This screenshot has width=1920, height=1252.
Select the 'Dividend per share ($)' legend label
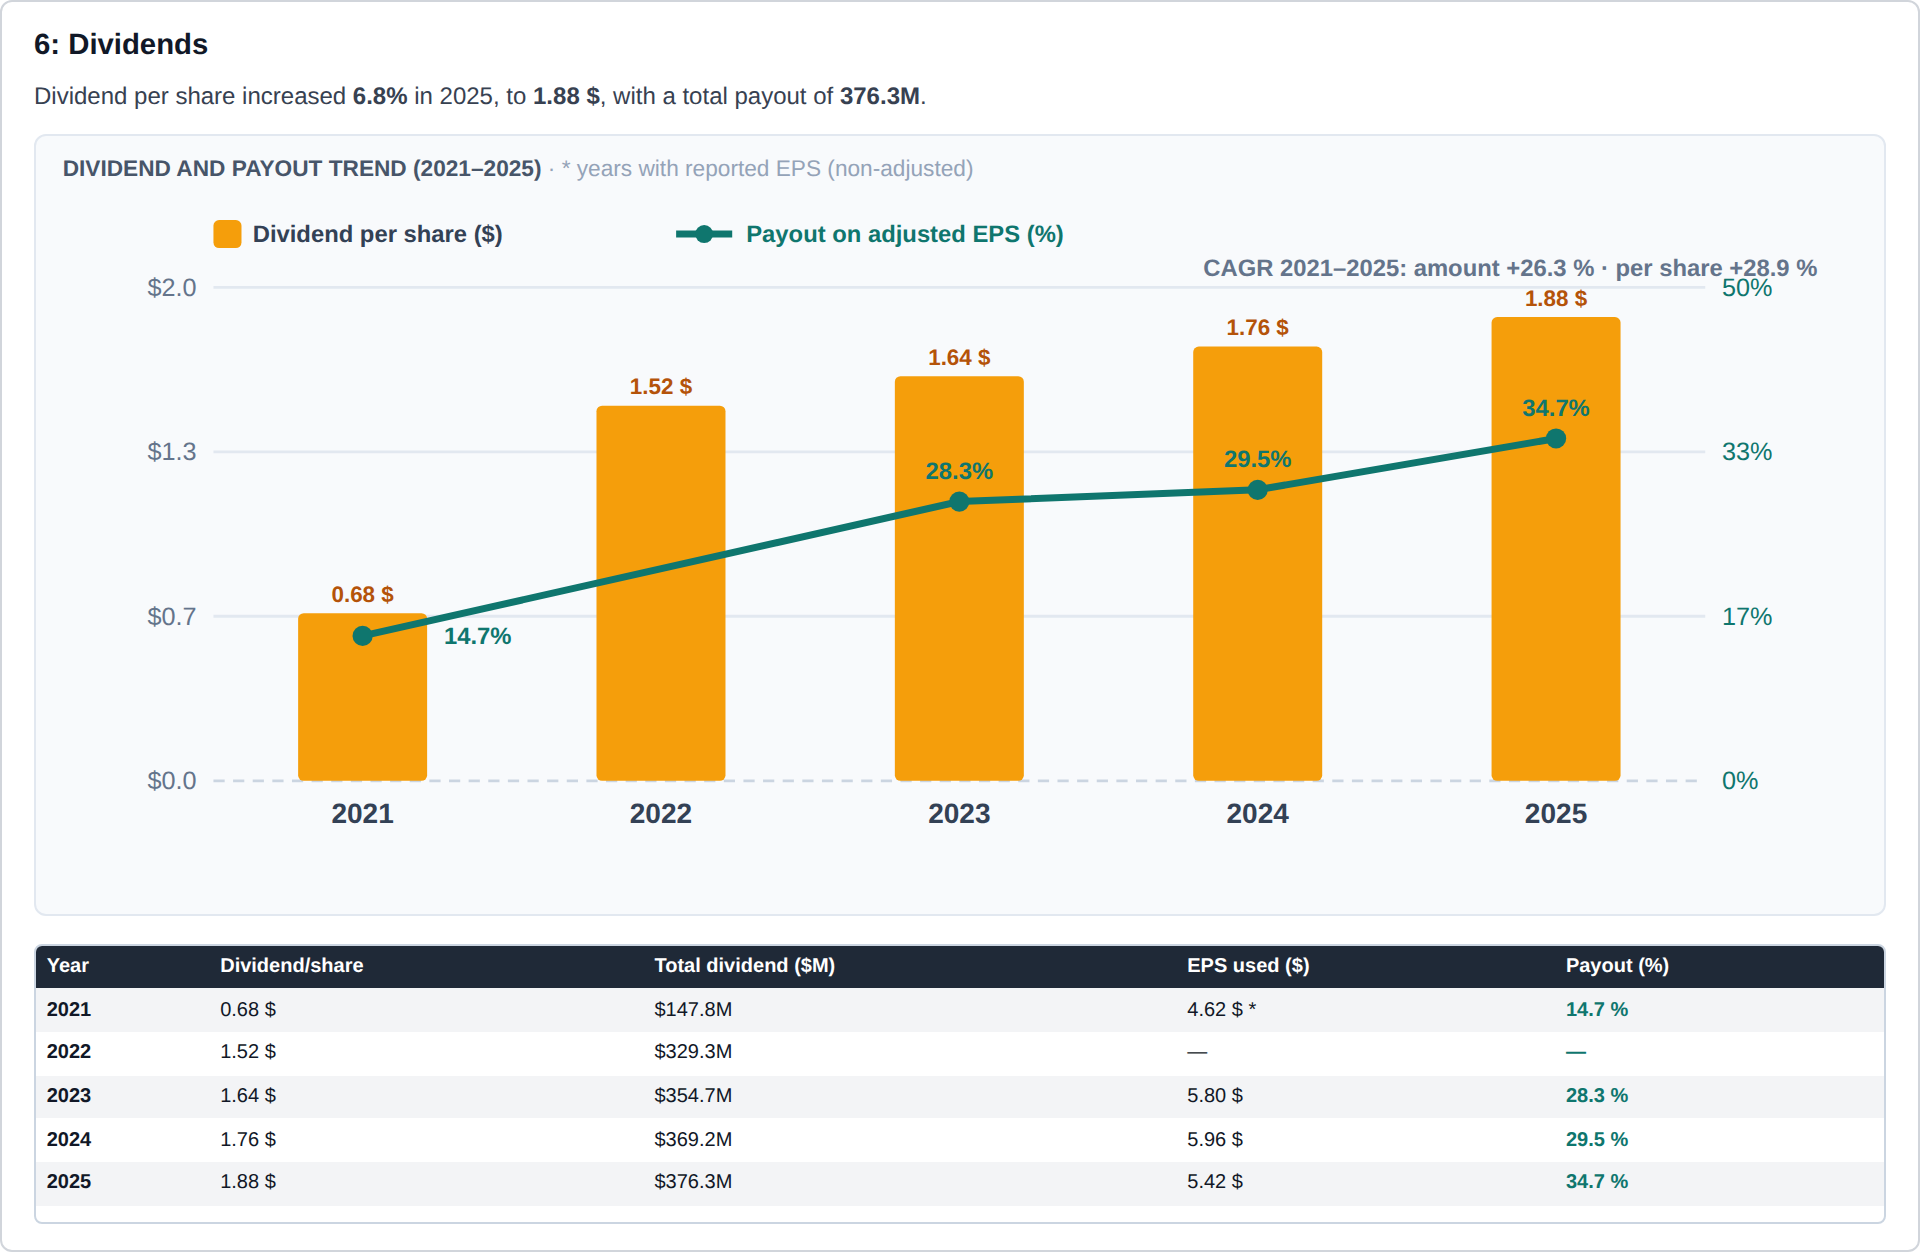(377, 234)
